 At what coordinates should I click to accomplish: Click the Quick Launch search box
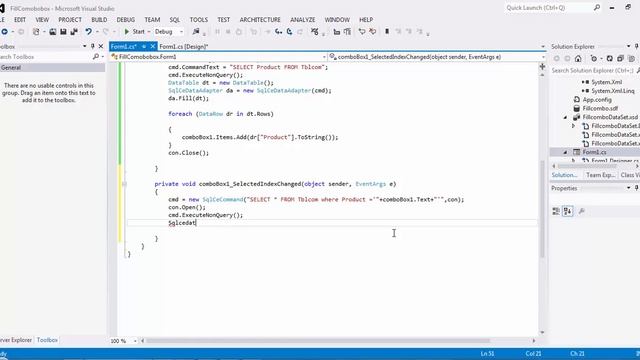tap(553, 8)
